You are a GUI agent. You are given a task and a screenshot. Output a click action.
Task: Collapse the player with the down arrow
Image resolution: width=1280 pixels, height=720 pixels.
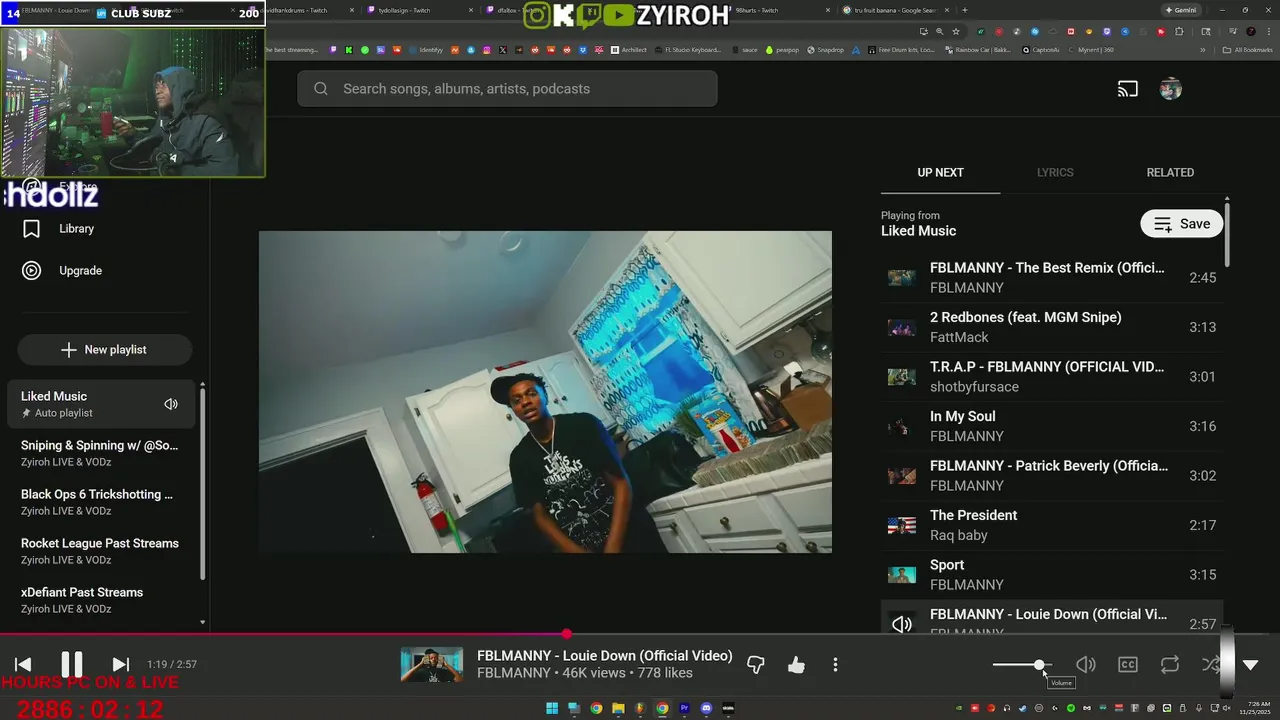click(1250, 665)
